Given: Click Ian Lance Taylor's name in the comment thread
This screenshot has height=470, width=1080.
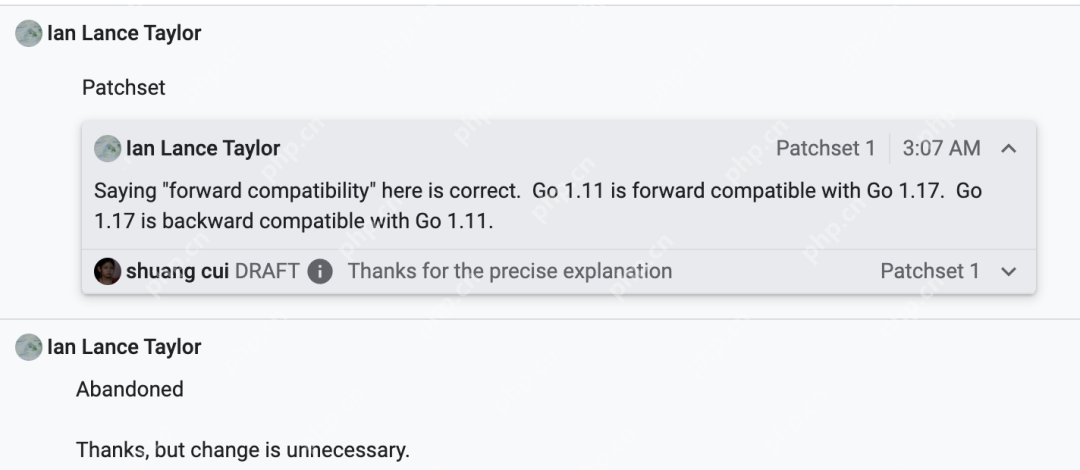Looking at the screenshot, I should point(203,148).
